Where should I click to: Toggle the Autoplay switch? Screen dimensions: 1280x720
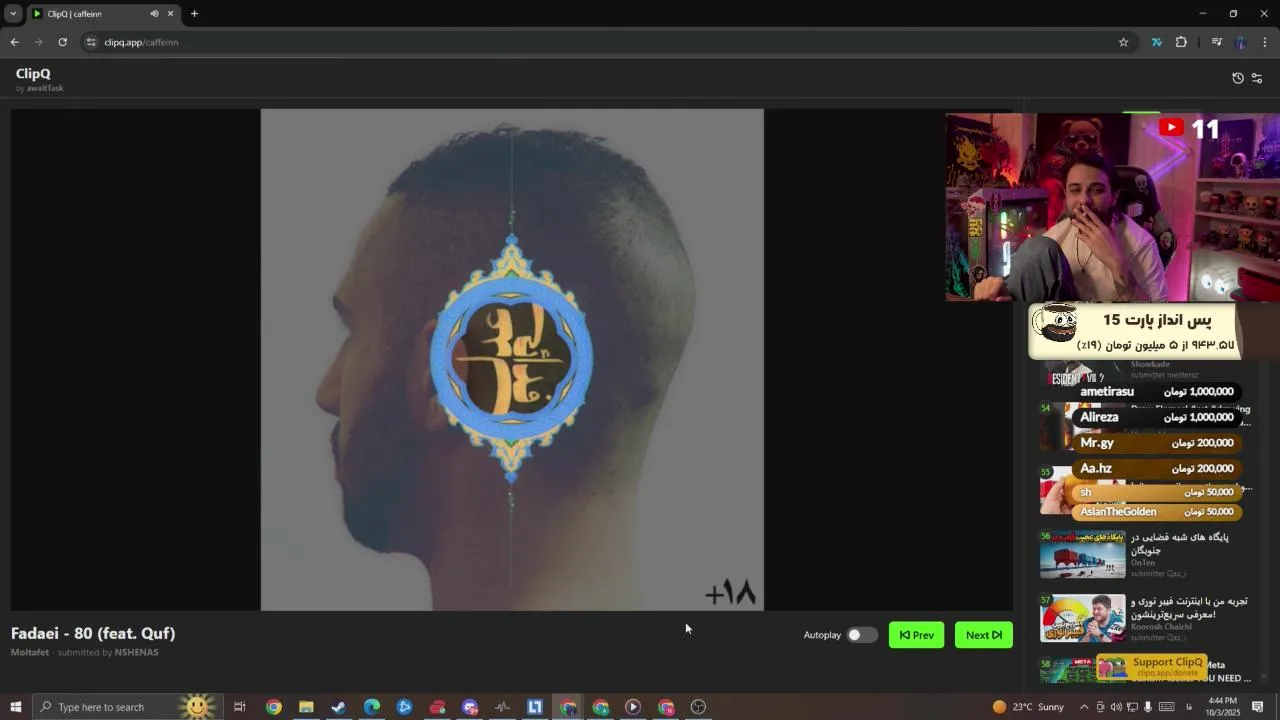click(862, 635)
